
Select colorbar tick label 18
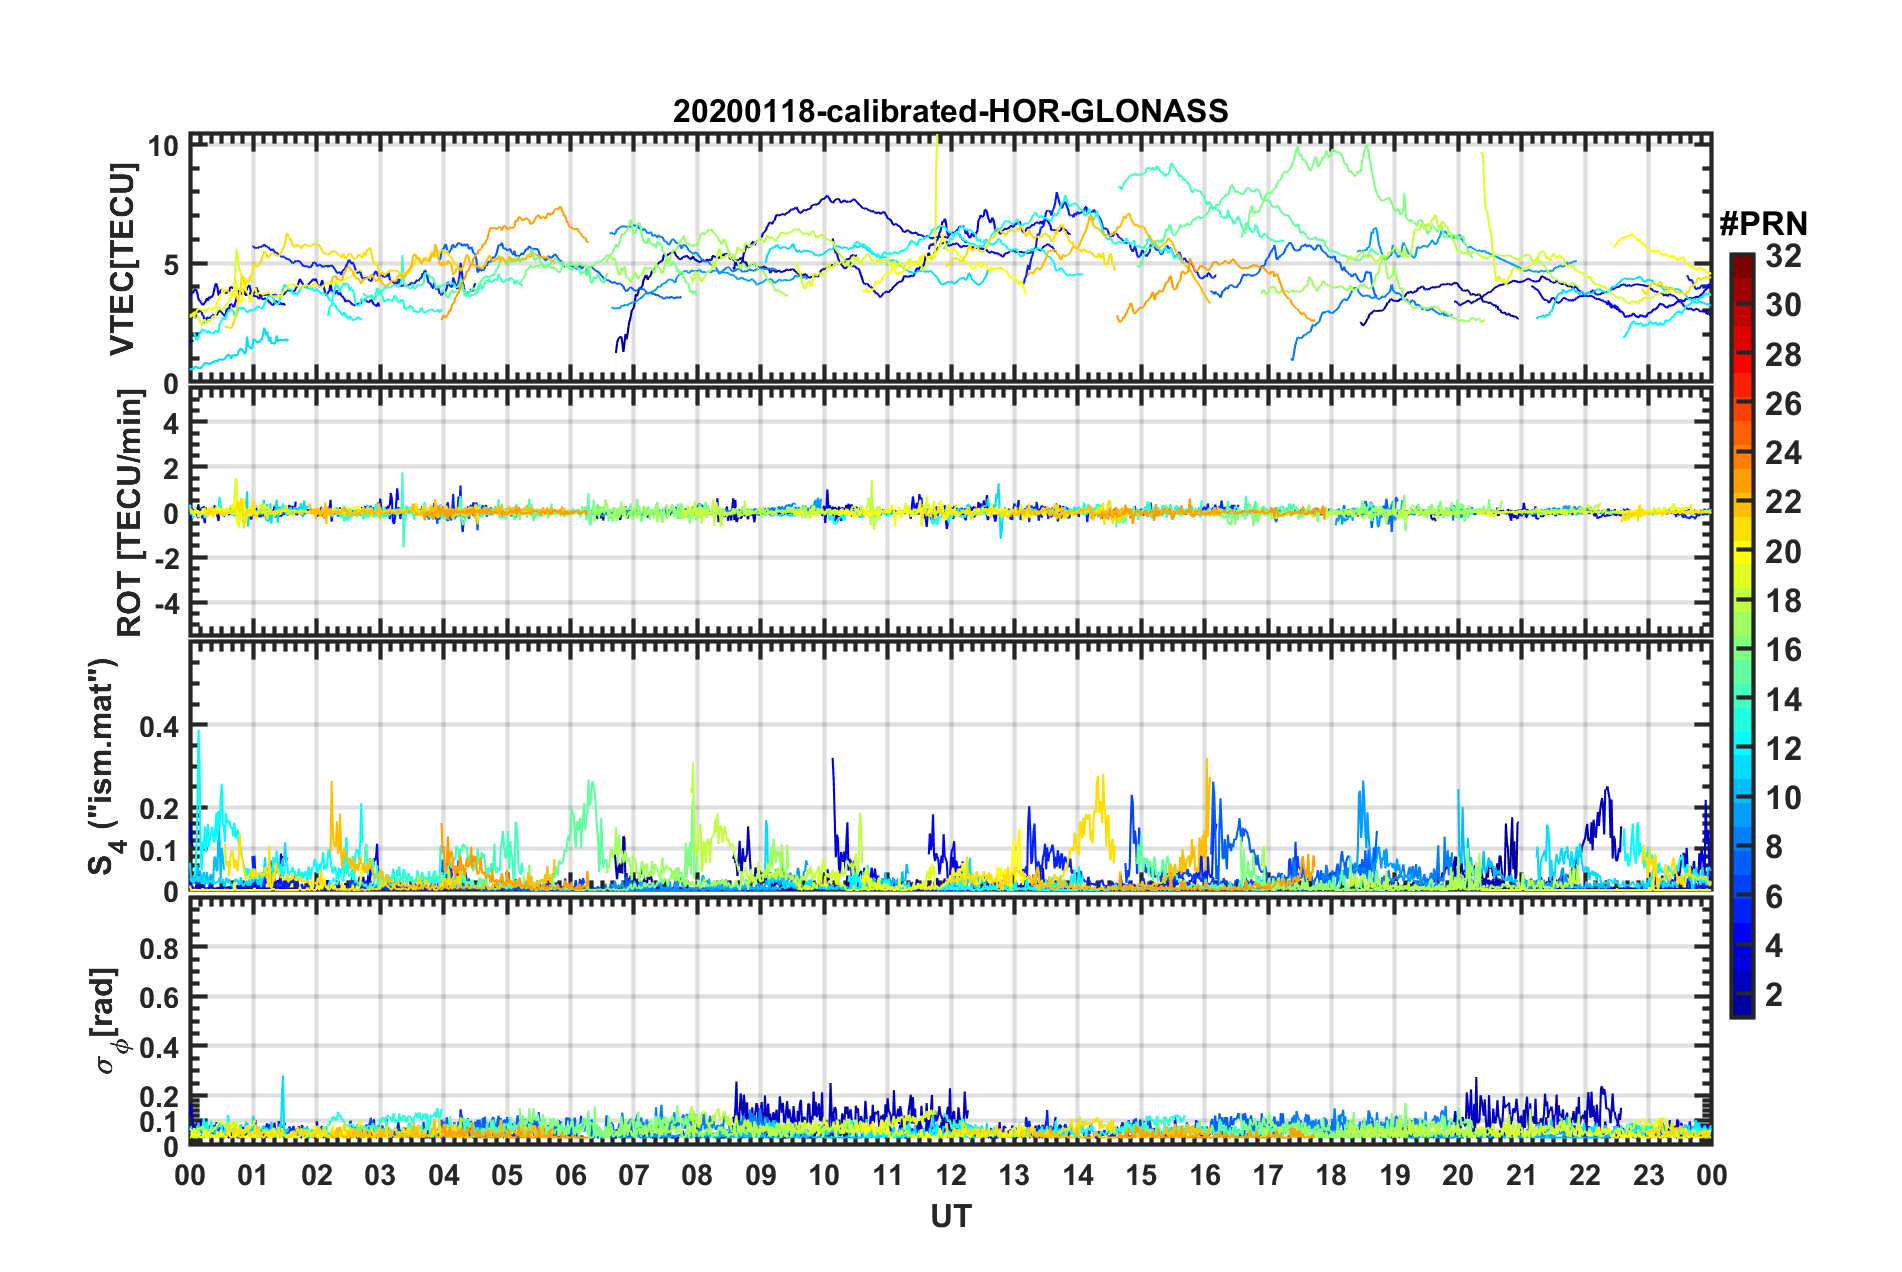[1783, 601]
